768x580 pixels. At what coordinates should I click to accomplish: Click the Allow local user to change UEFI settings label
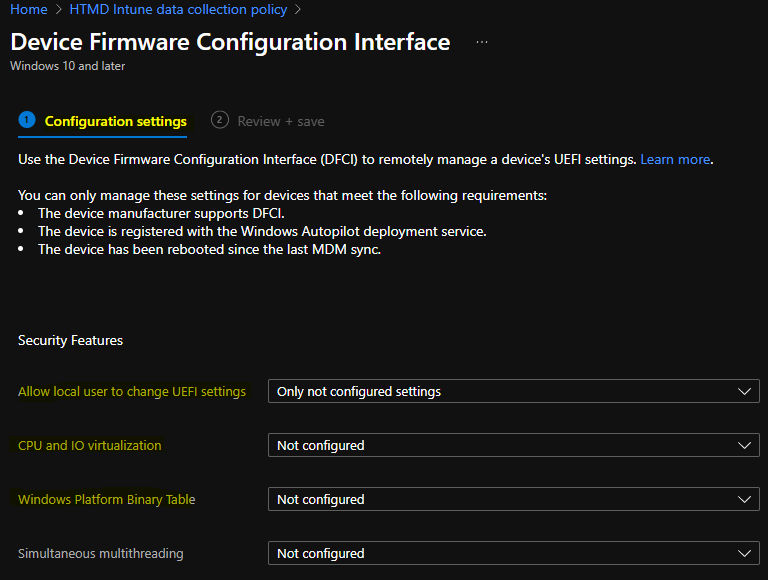point(132,391)
